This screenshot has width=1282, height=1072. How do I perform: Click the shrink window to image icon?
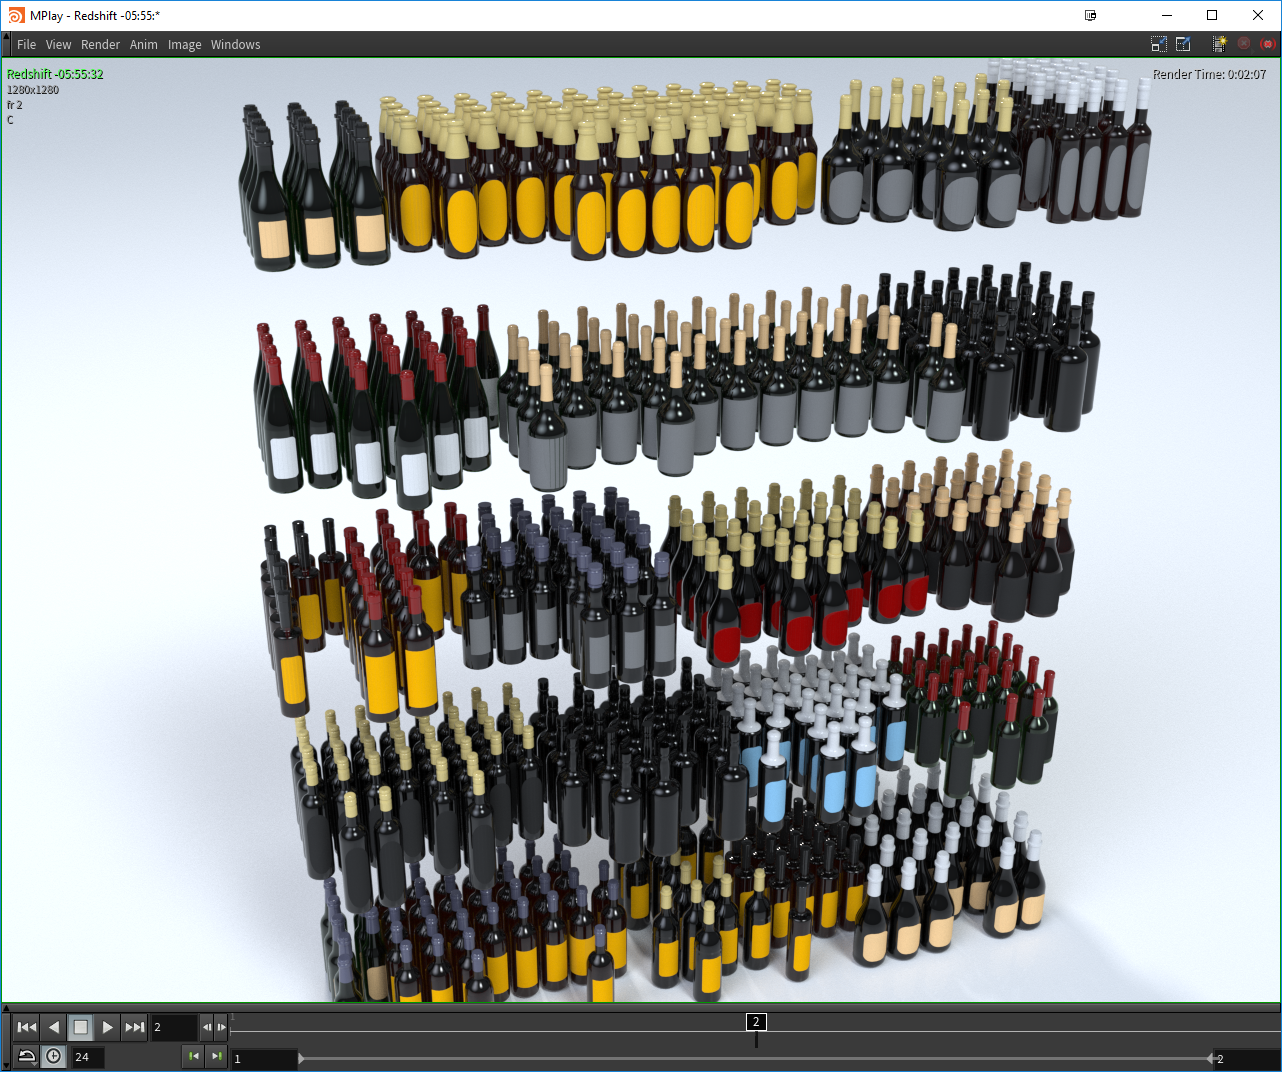pos(1159,44)
